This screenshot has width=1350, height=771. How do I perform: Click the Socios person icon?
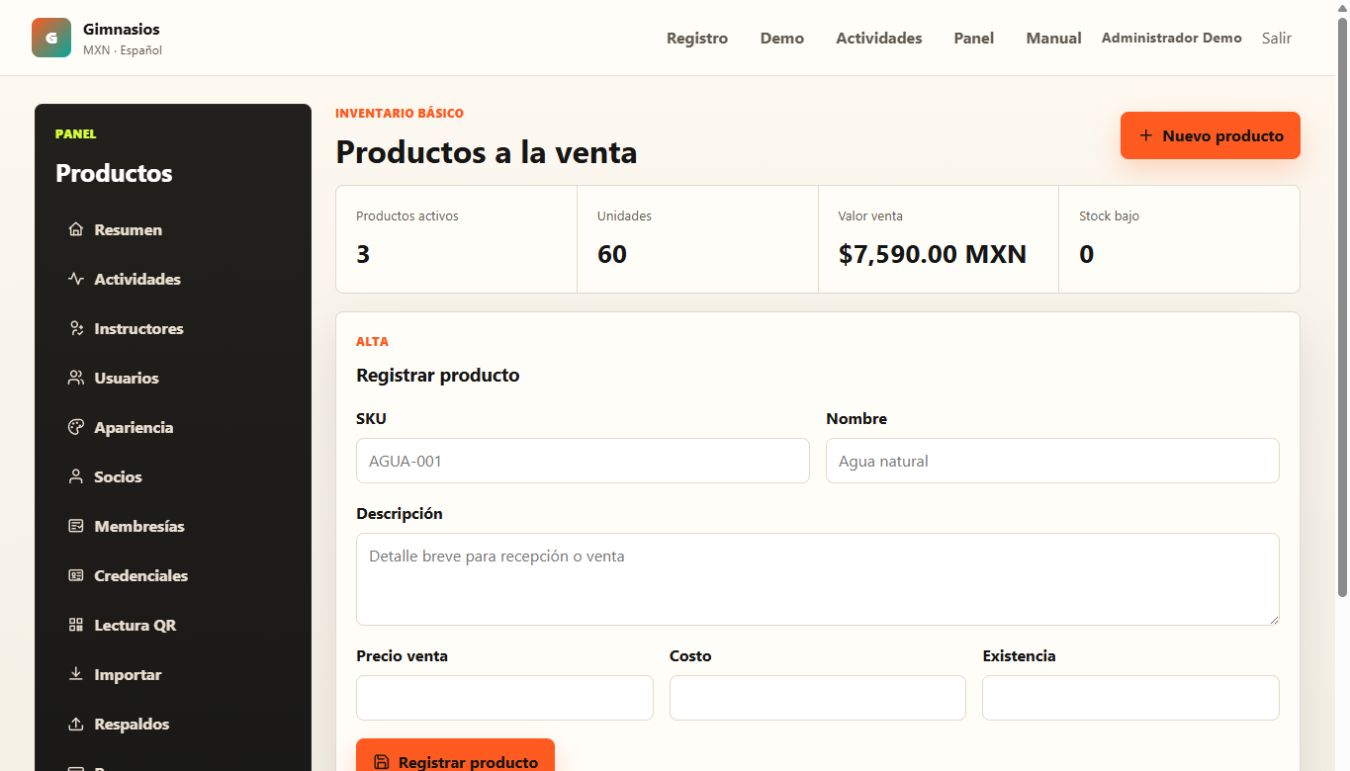[76, 477]
